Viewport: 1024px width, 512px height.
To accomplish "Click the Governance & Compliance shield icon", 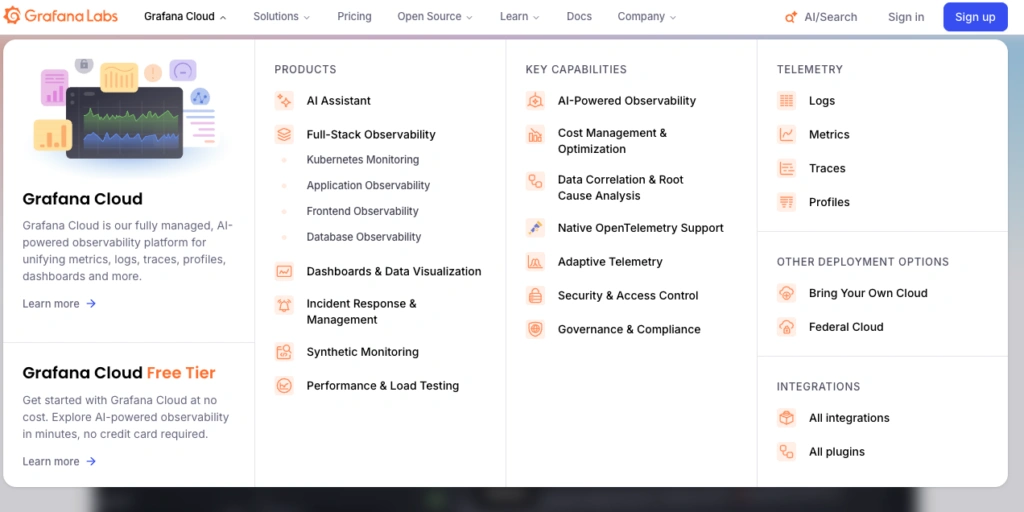I will point(536,330).
